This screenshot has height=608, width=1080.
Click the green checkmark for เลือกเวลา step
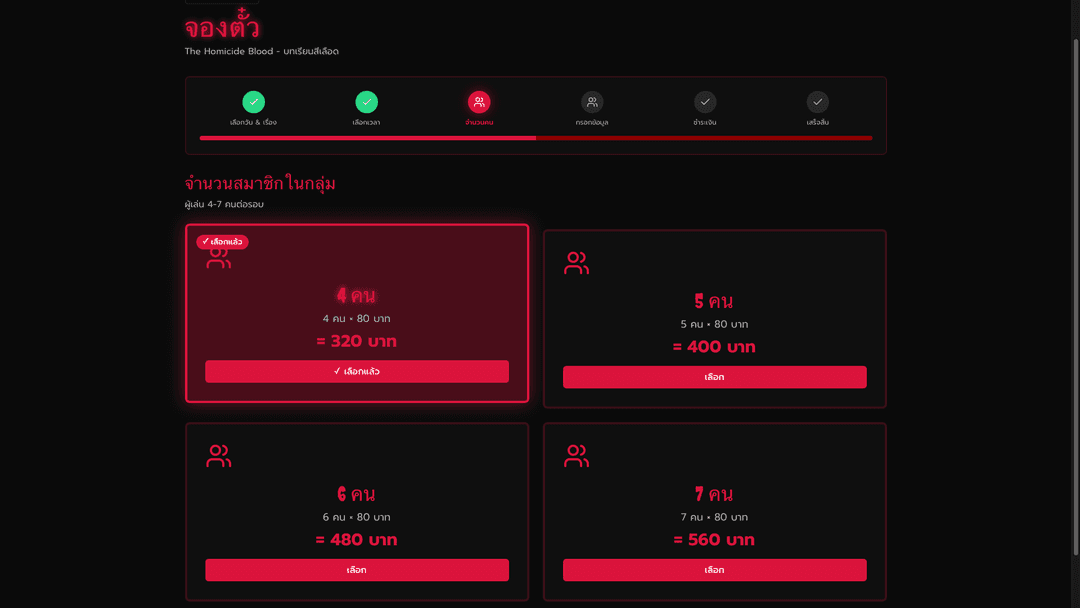(366, 102)
